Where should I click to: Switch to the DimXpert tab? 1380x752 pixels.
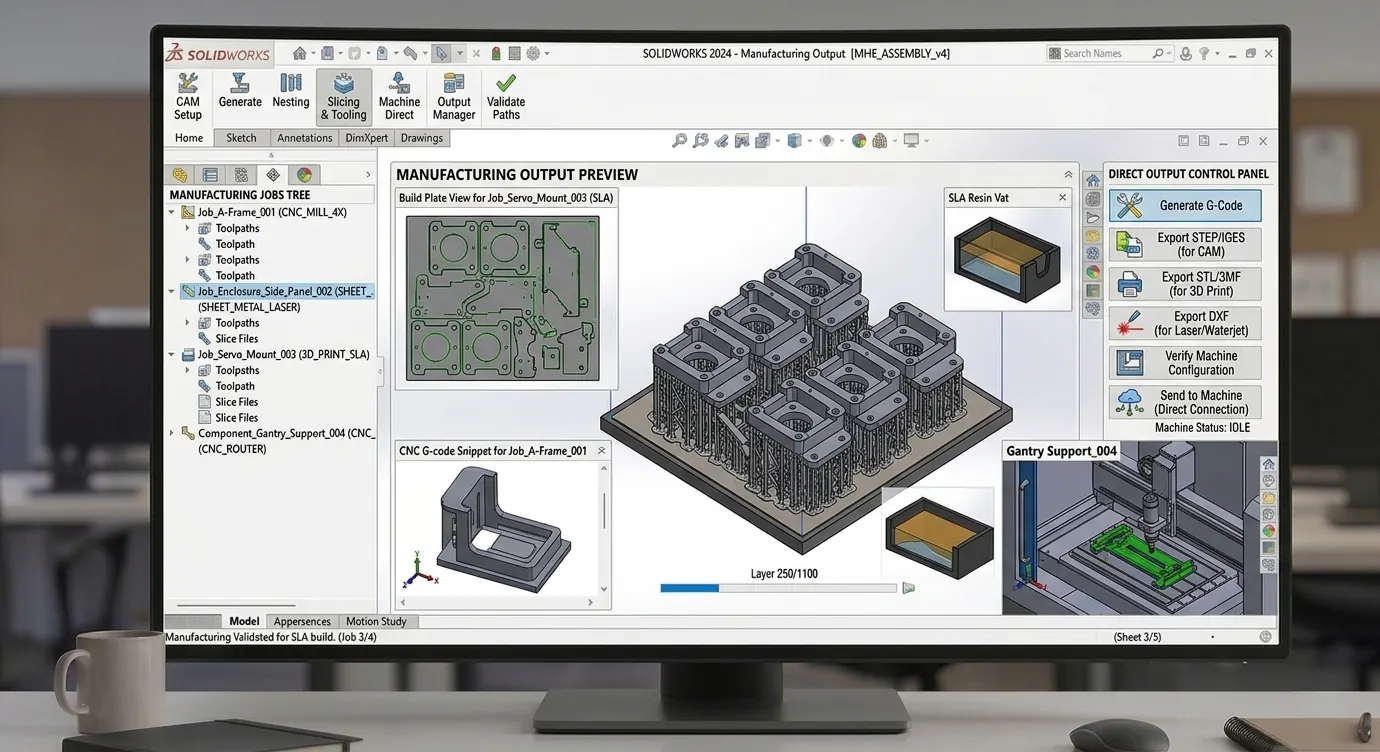click(366, 138)
